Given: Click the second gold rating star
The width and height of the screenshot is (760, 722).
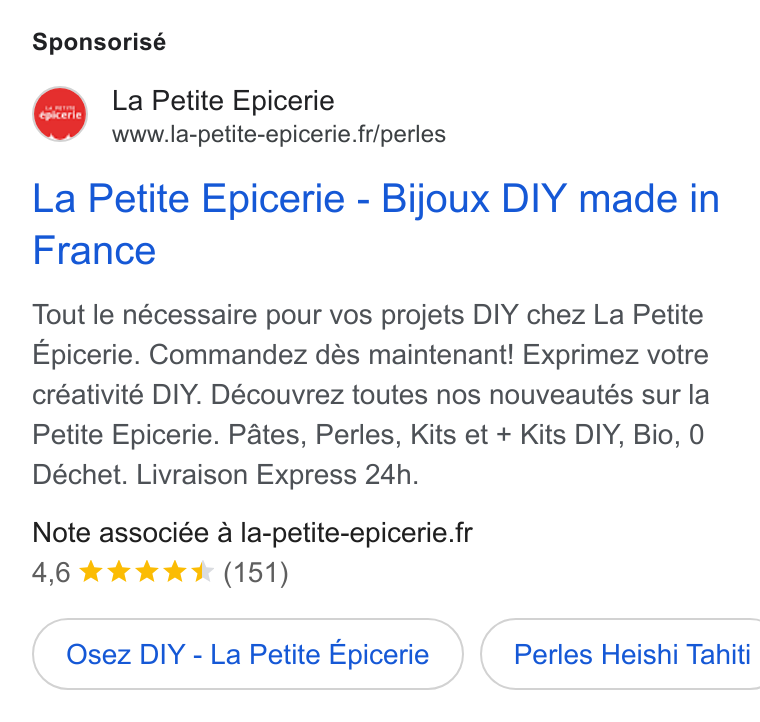Looking at the screenshot, I should 119,572.
